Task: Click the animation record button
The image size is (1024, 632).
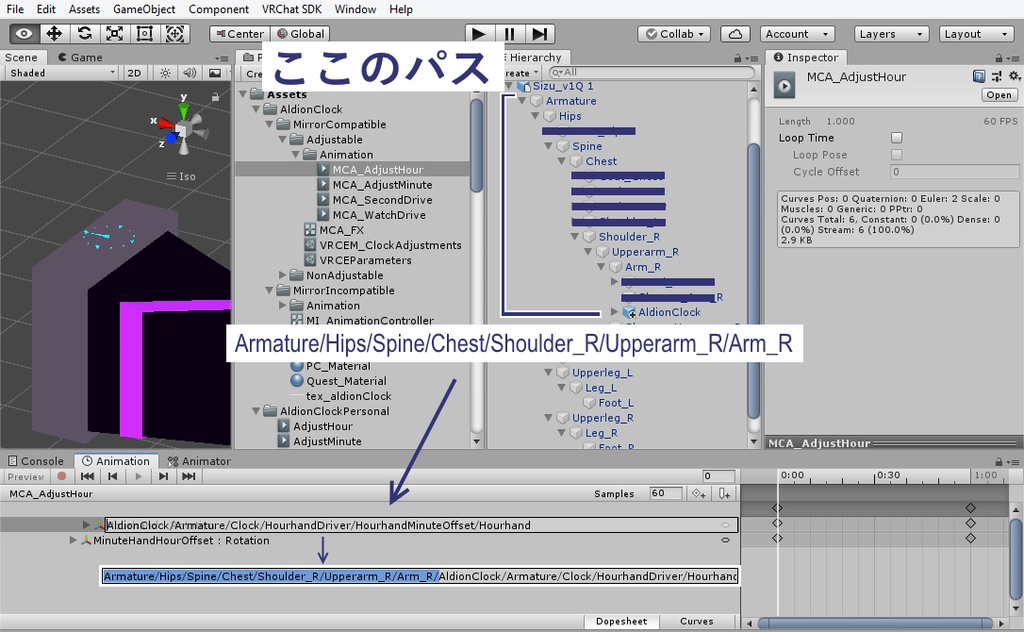Action: point(61,476)
